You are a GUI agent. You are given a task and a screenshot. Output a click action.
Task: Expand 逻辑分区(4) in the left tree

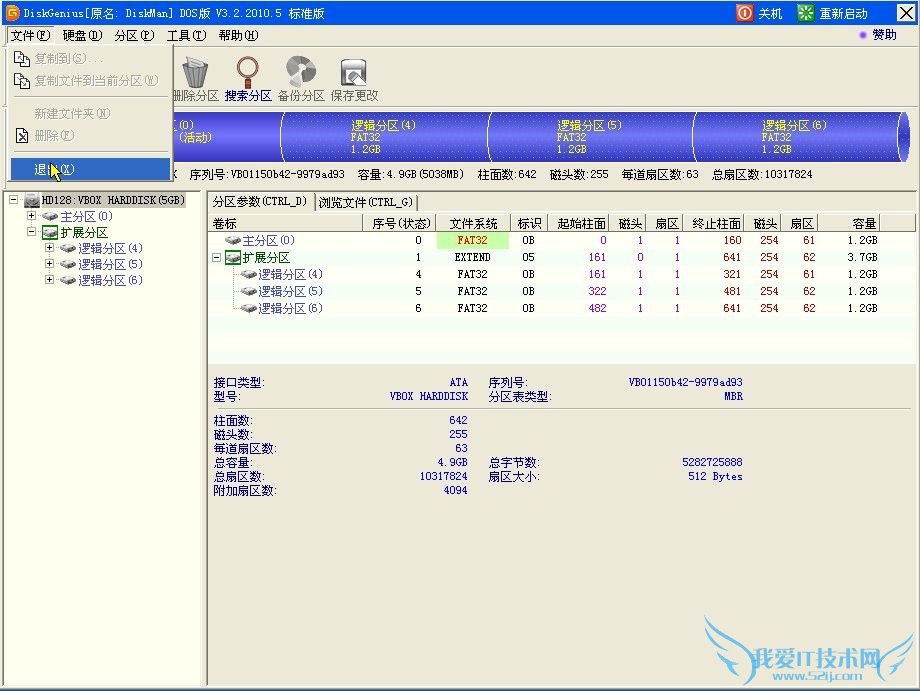(49, 248)
